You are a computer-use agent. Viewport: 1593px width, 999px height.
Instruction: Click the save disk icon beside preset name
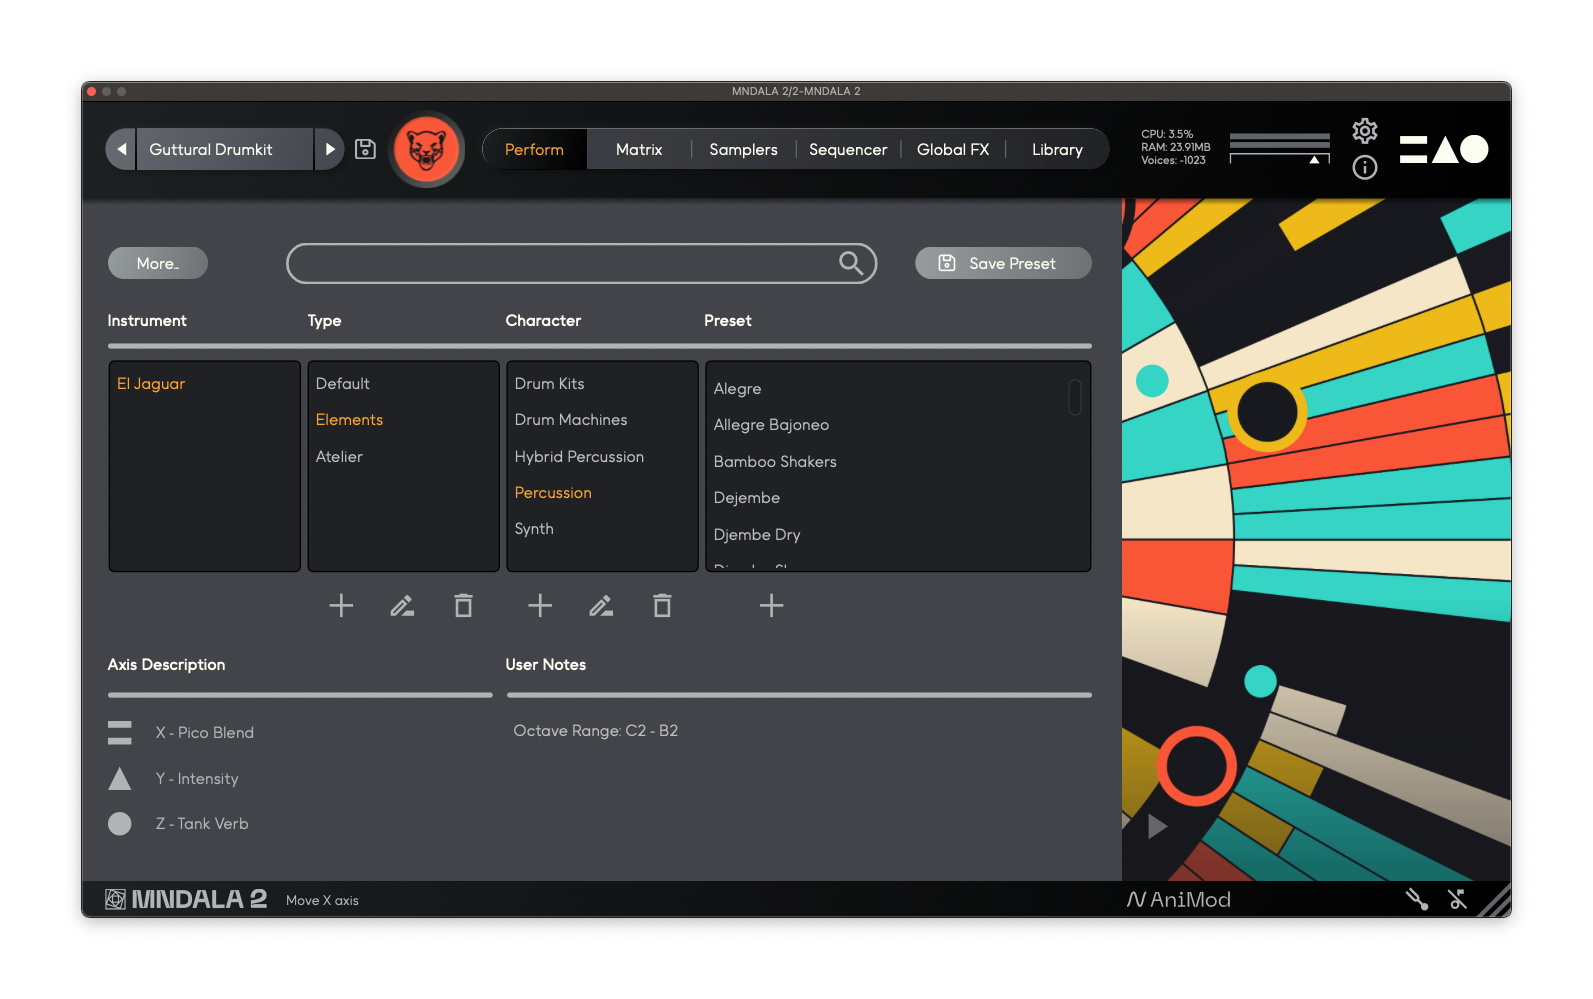(366, 149)
